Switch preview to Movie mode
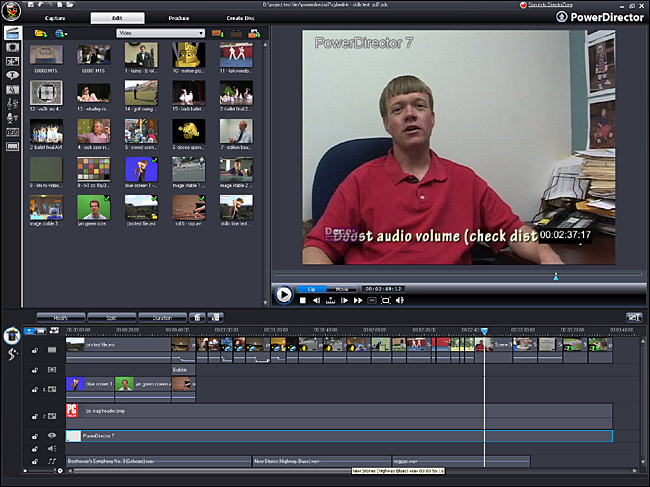The image size is (650, 487). [341, 289]
